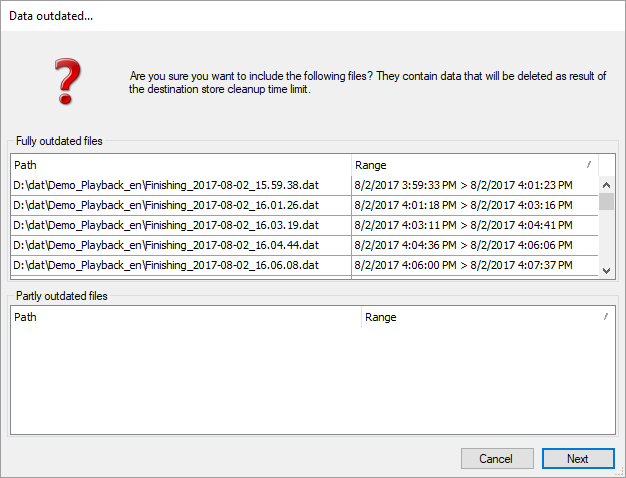Click range 8/2/2017 3:59:33 PM cell
The width and height of the screenshot is (626, 478).
coord(463,185)
